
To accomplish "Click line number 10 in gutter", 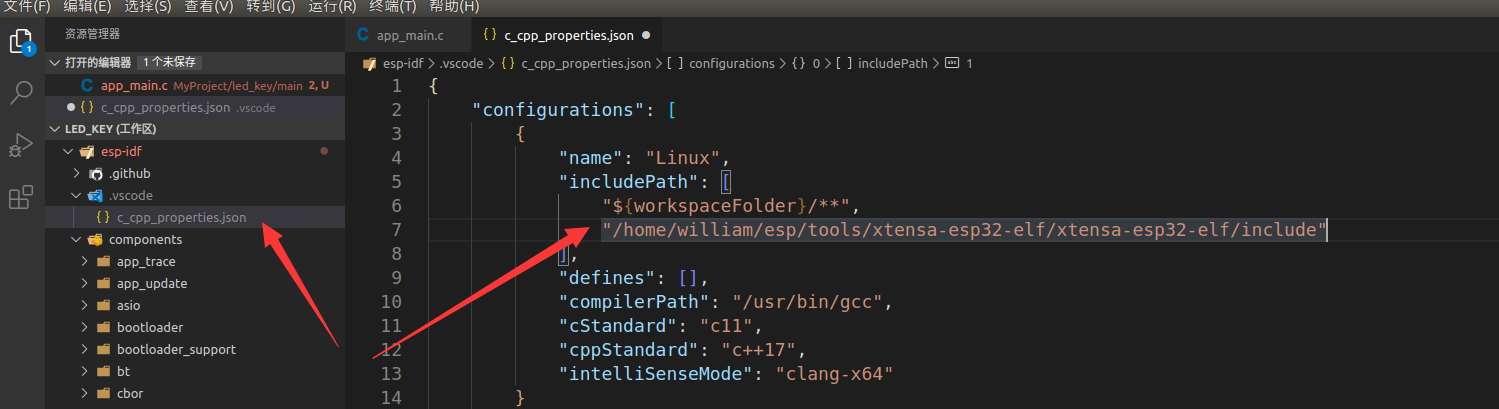I will coord(392,302).
